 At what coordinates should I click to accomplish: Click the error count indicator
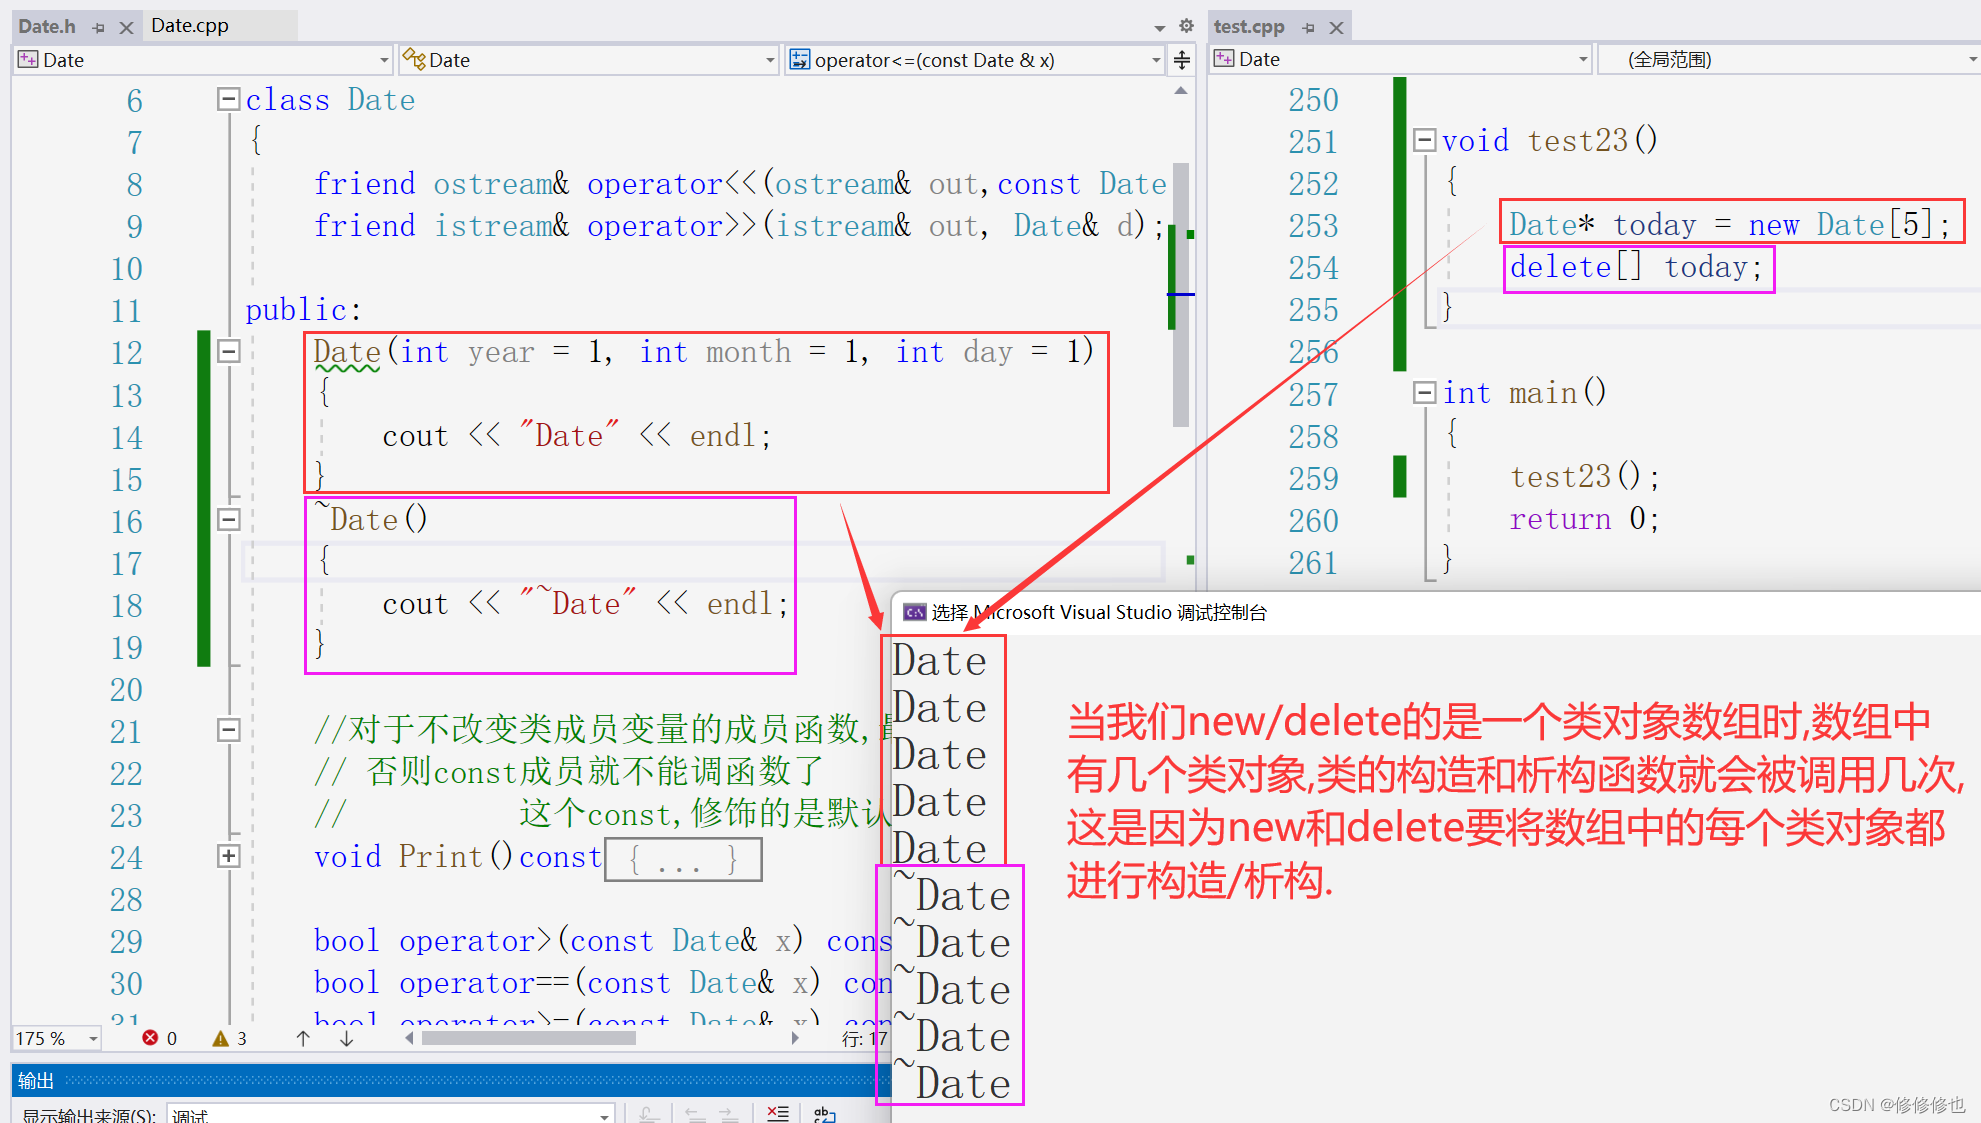(159, 1038)
